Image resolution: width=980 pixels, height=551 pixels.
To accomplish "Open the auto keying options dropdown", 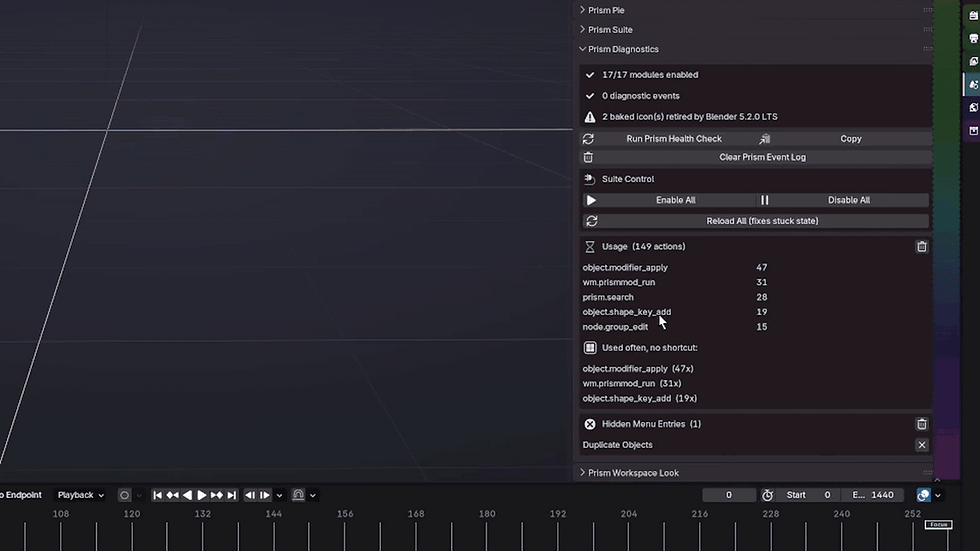I will click(x=139, y=495).
